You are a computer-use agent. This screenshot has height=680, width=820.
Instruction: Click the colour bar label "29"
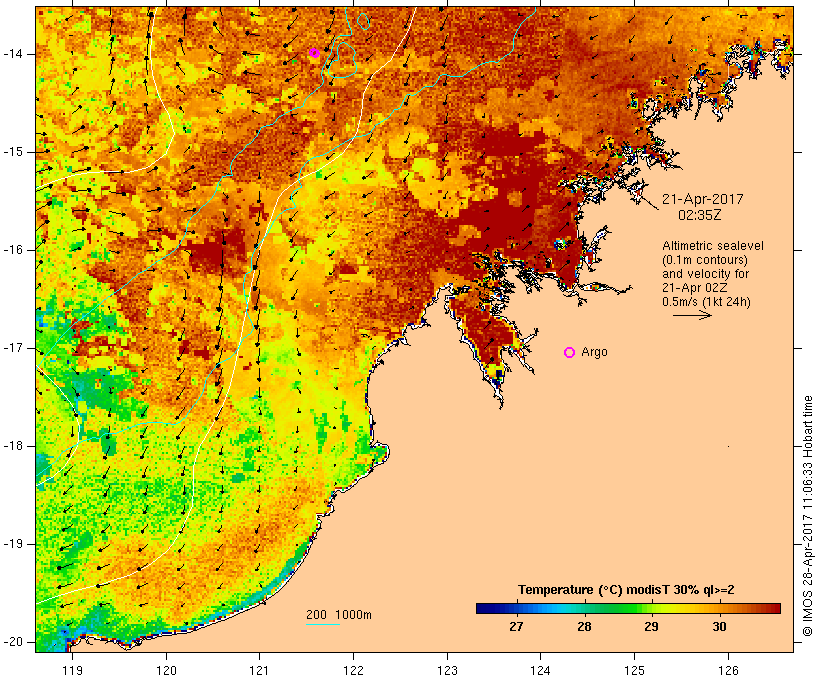(651, 626)
